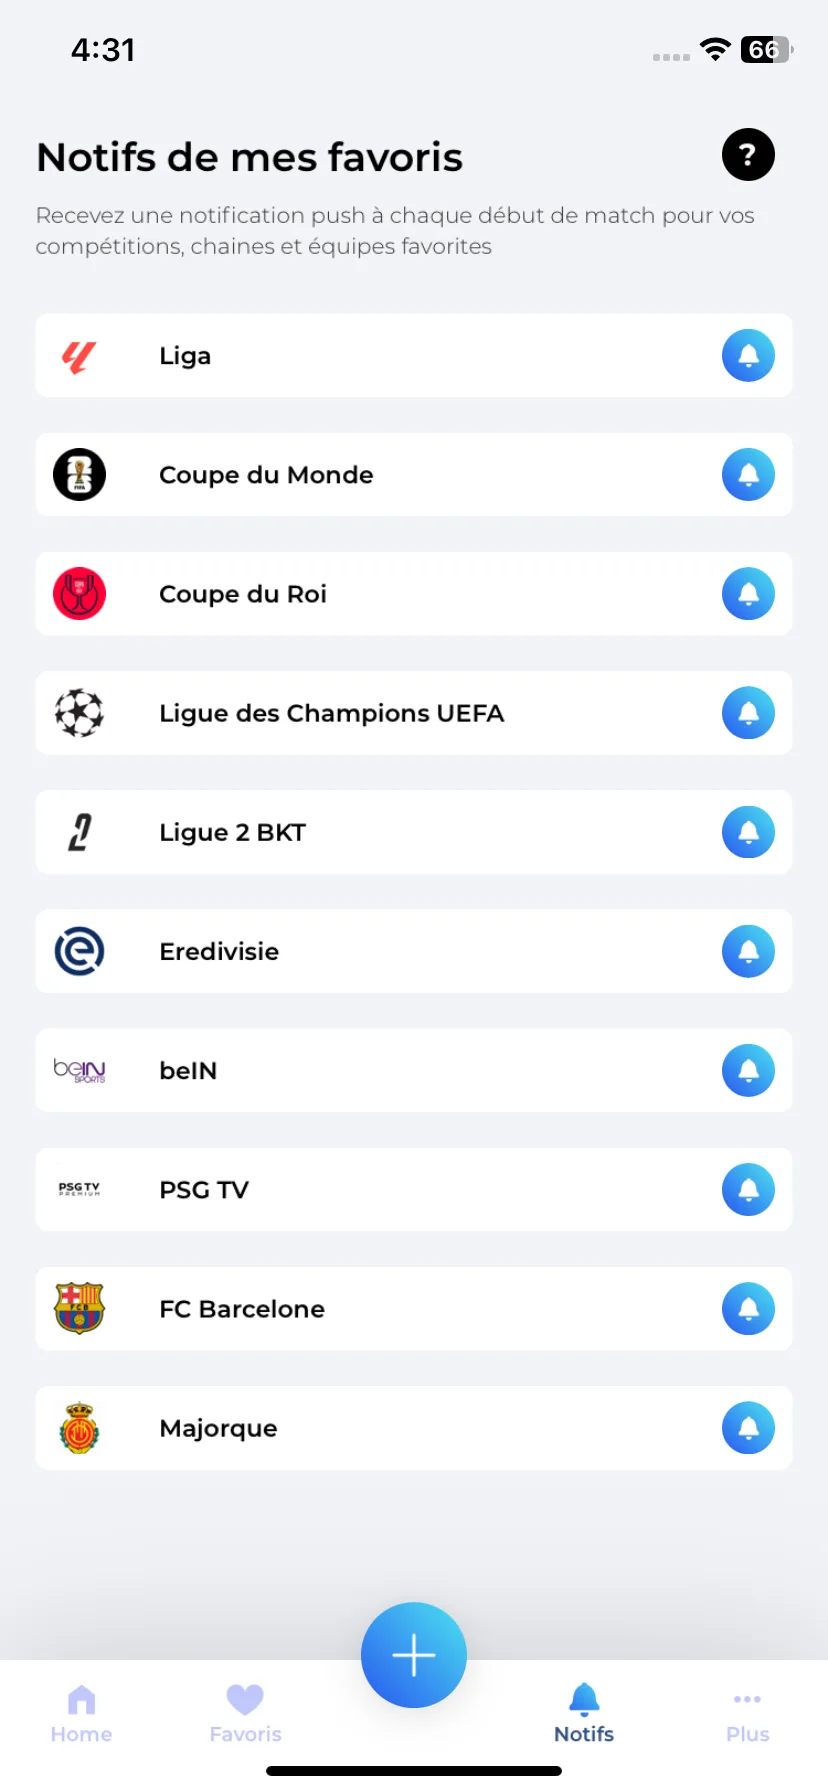Screen dimensions: 828x1792
Task: Tap the Eredivisie logo icon
Action: coord(79,951)
